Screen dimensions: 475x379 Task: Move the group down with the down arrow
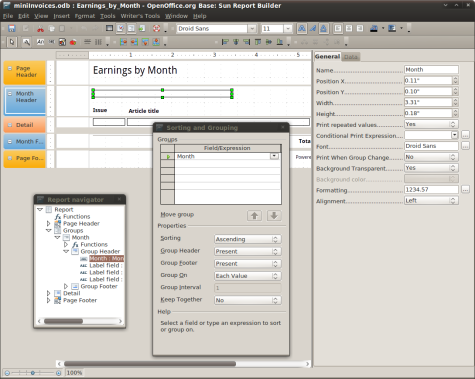click(274, 216)
